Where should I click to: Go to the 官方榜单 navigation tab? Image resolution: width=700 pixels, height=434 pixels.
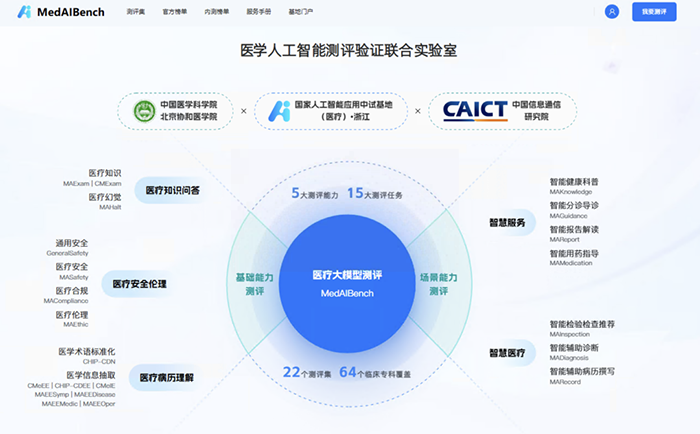click(x=176, y=12)
